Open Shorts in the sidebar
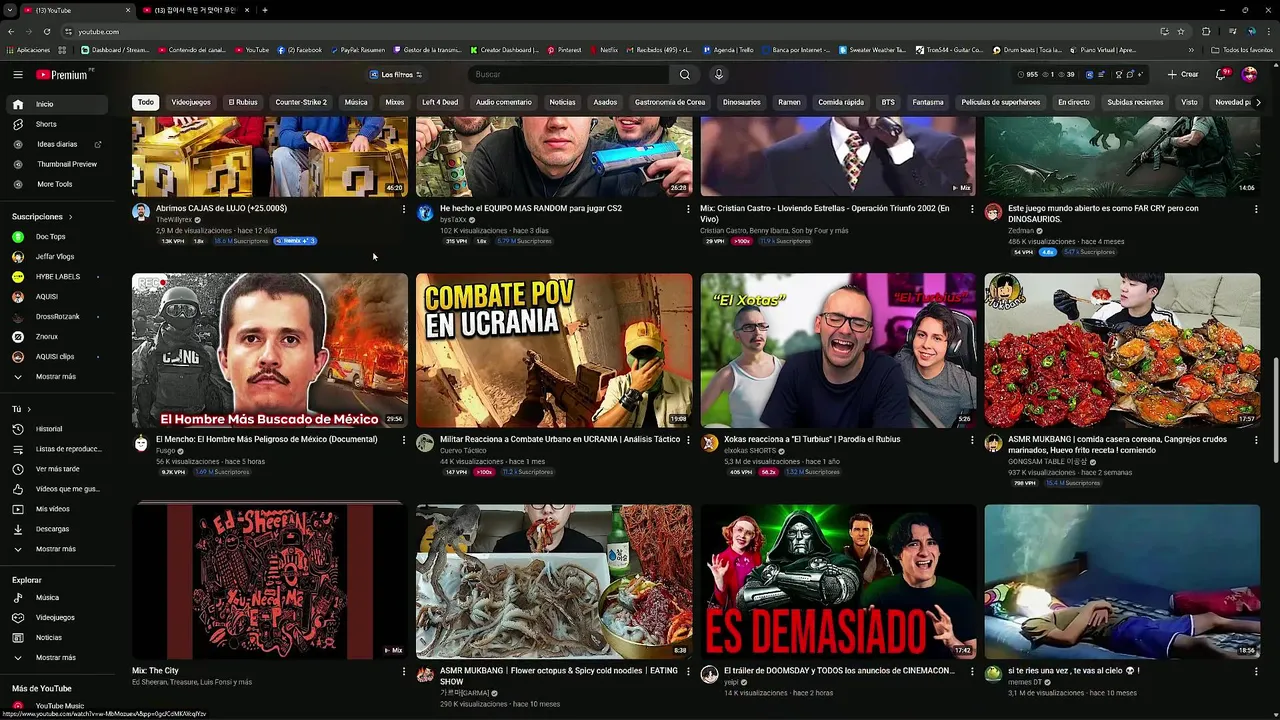The height and width of the screenshot is (720, 1280). coord(57,124)
